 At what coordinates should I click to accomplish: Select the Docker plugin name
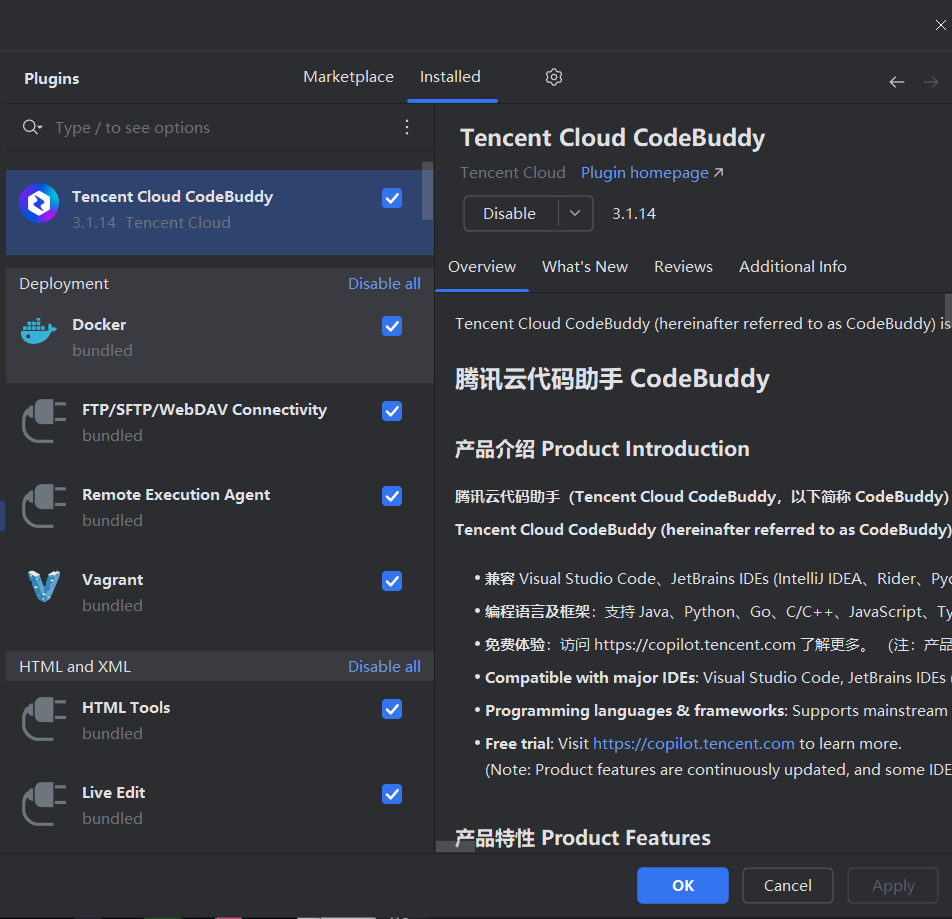coord(99,325)
